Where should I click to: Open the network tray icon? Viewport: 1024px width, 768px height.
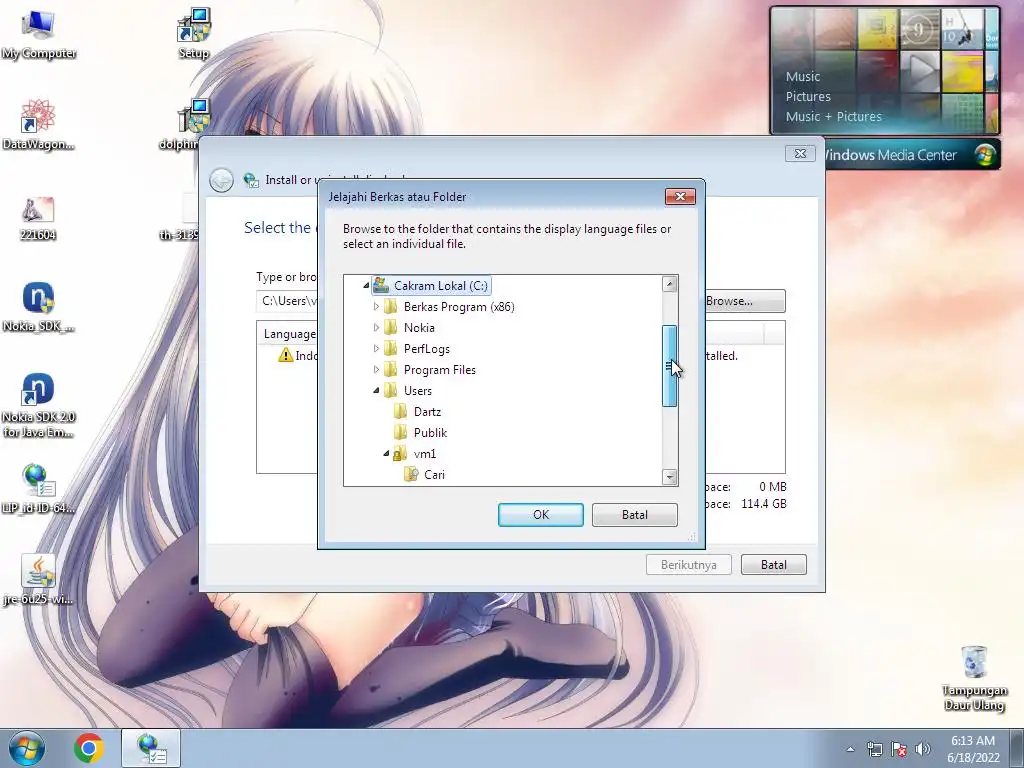click(874, 749)
